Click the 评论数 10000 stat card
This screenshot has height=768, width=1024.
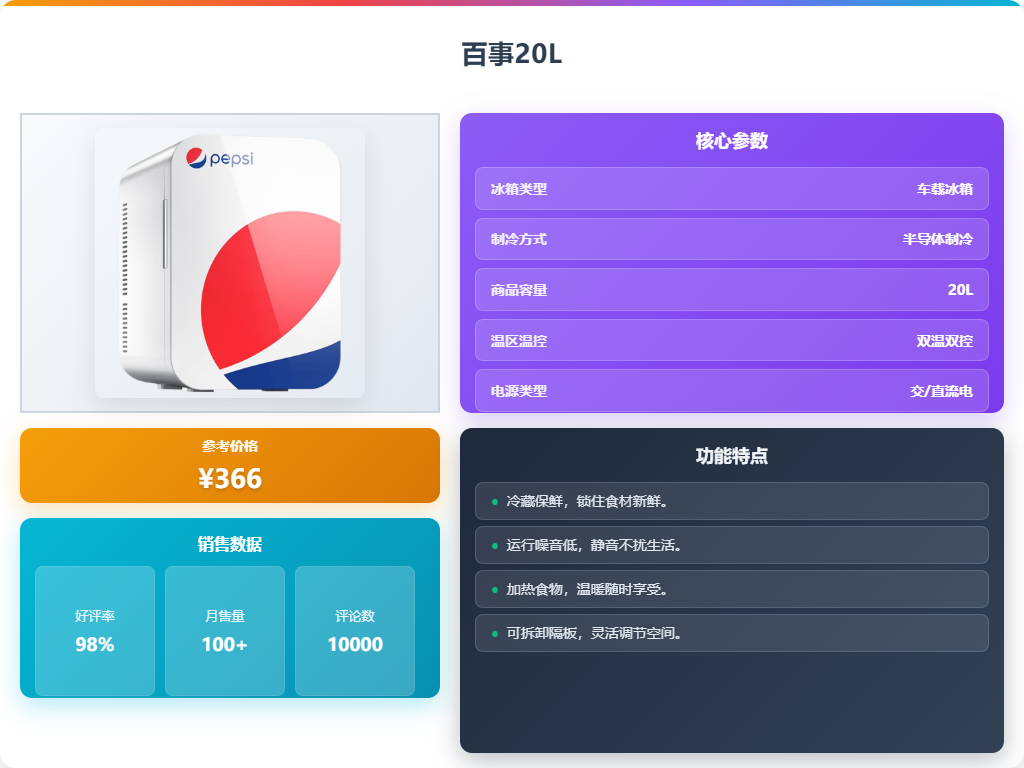point(355,631)
